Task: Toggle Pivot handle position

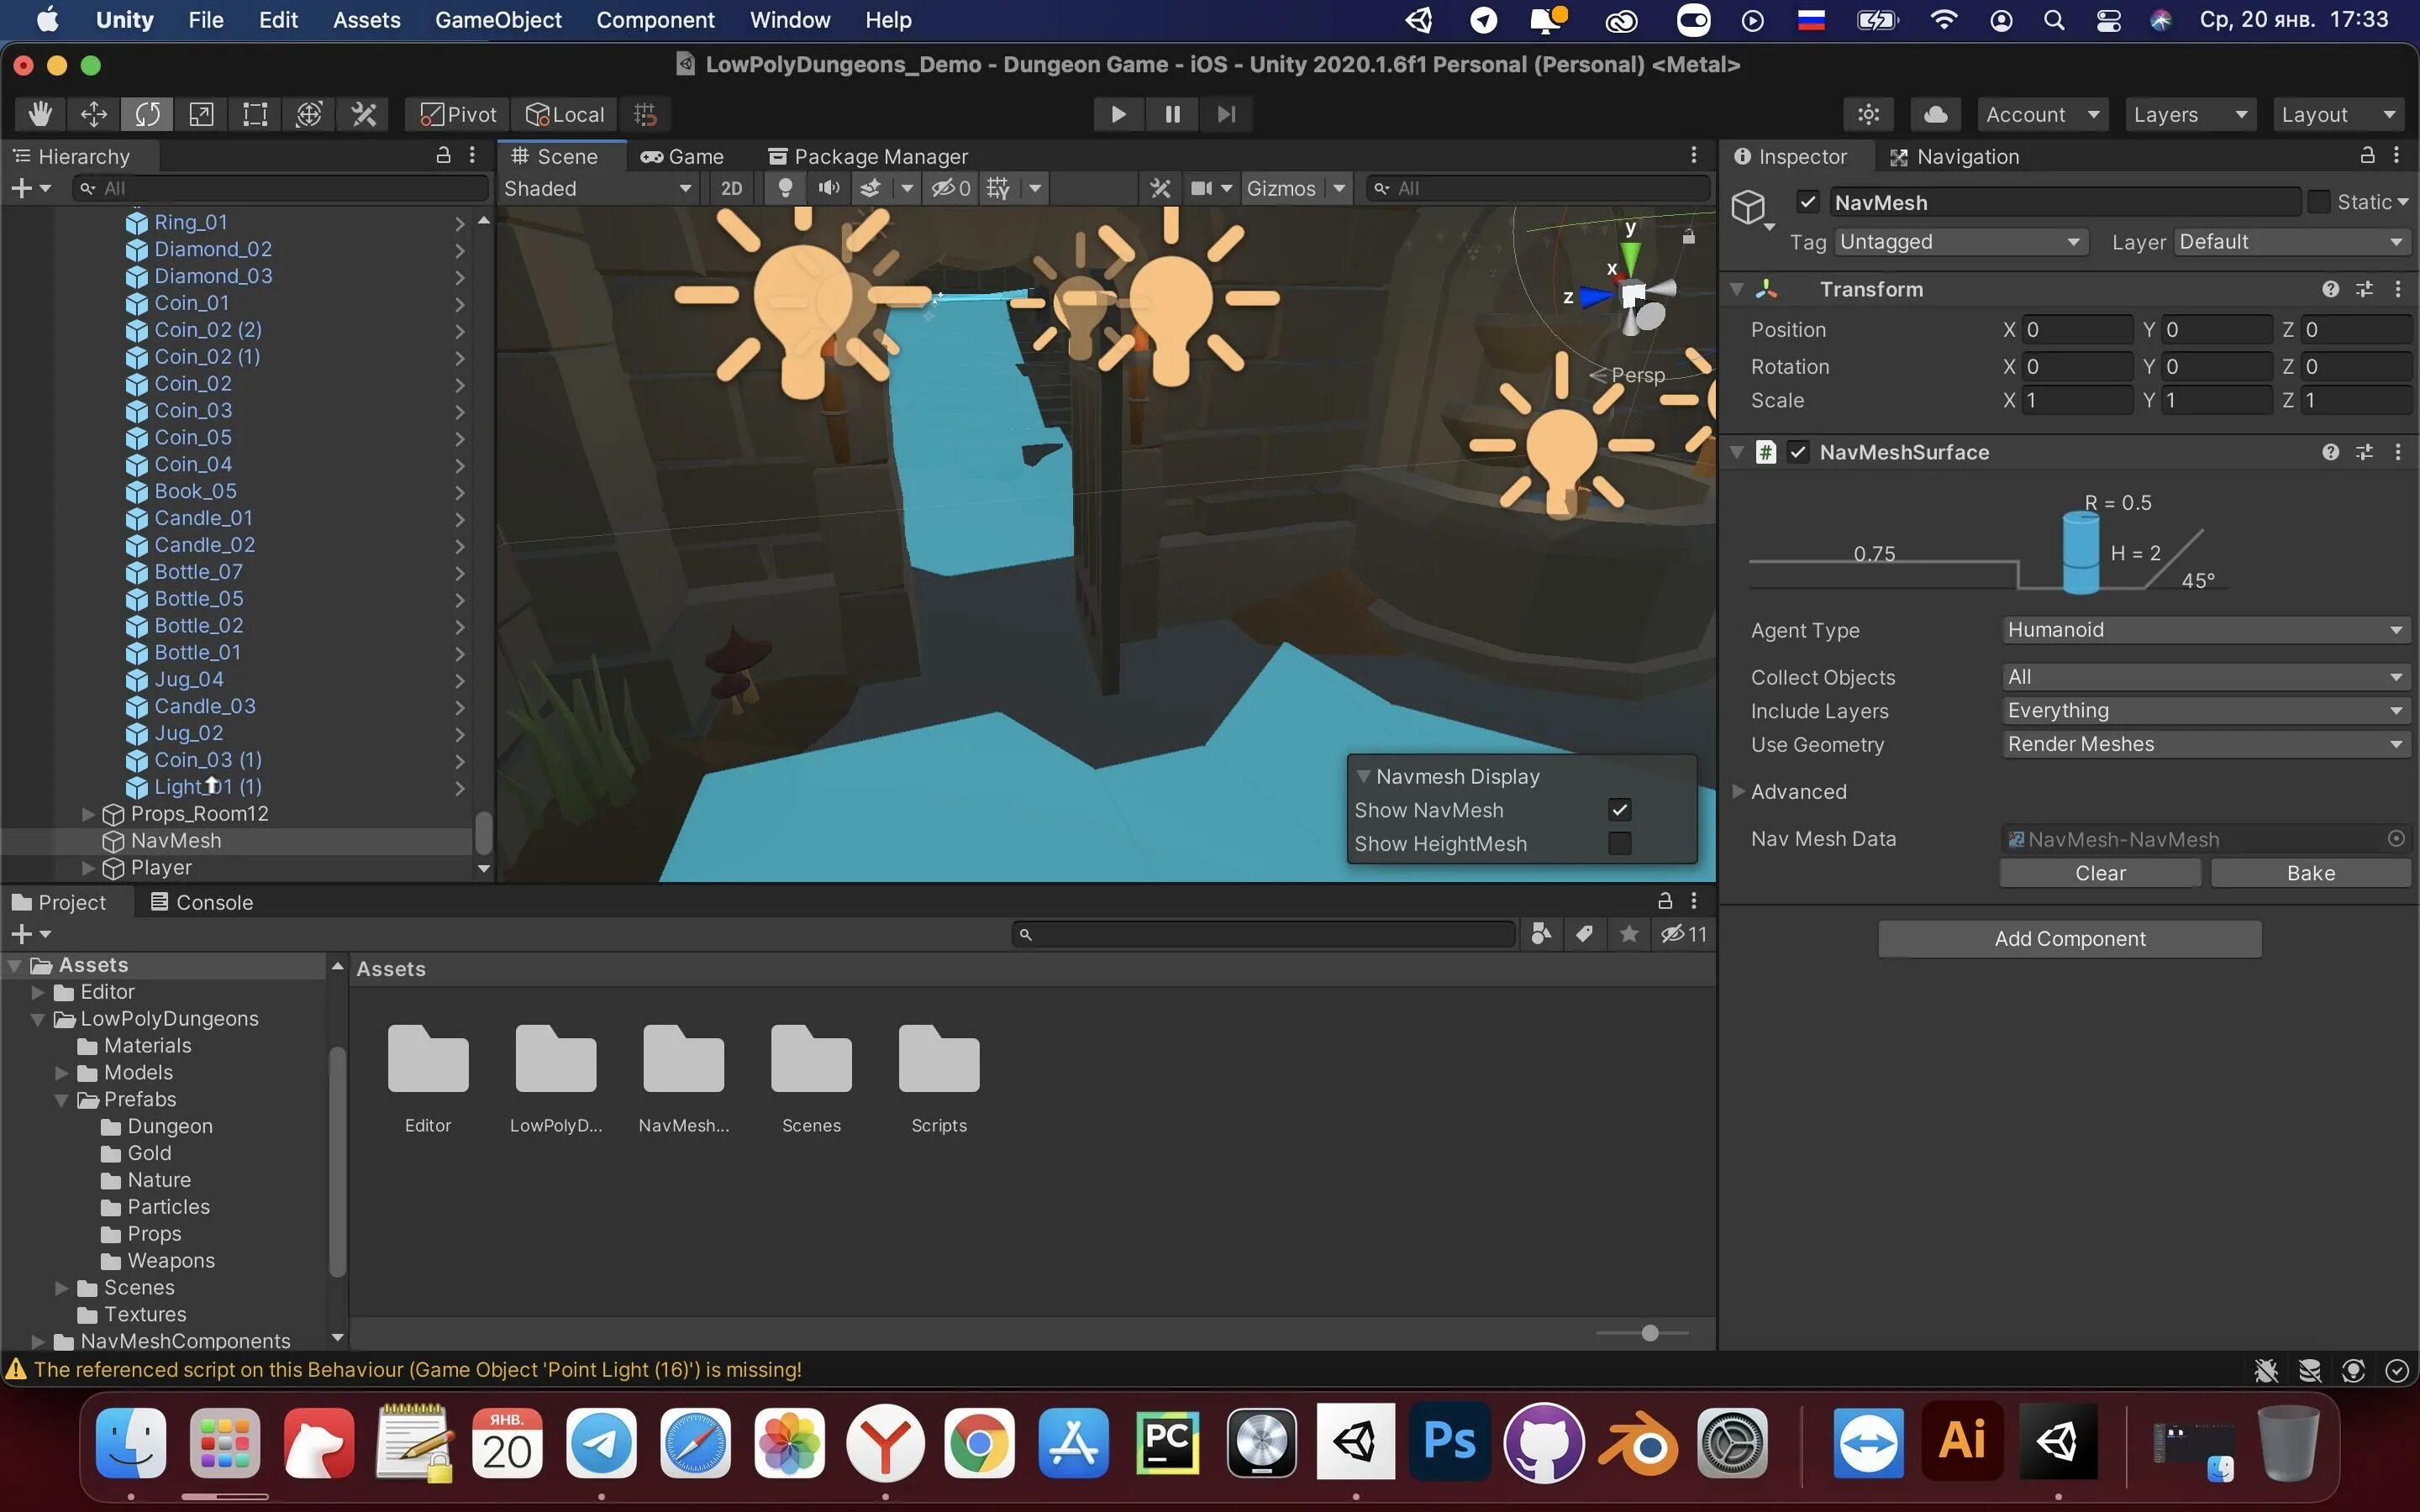Action: [x=458, y=114]
